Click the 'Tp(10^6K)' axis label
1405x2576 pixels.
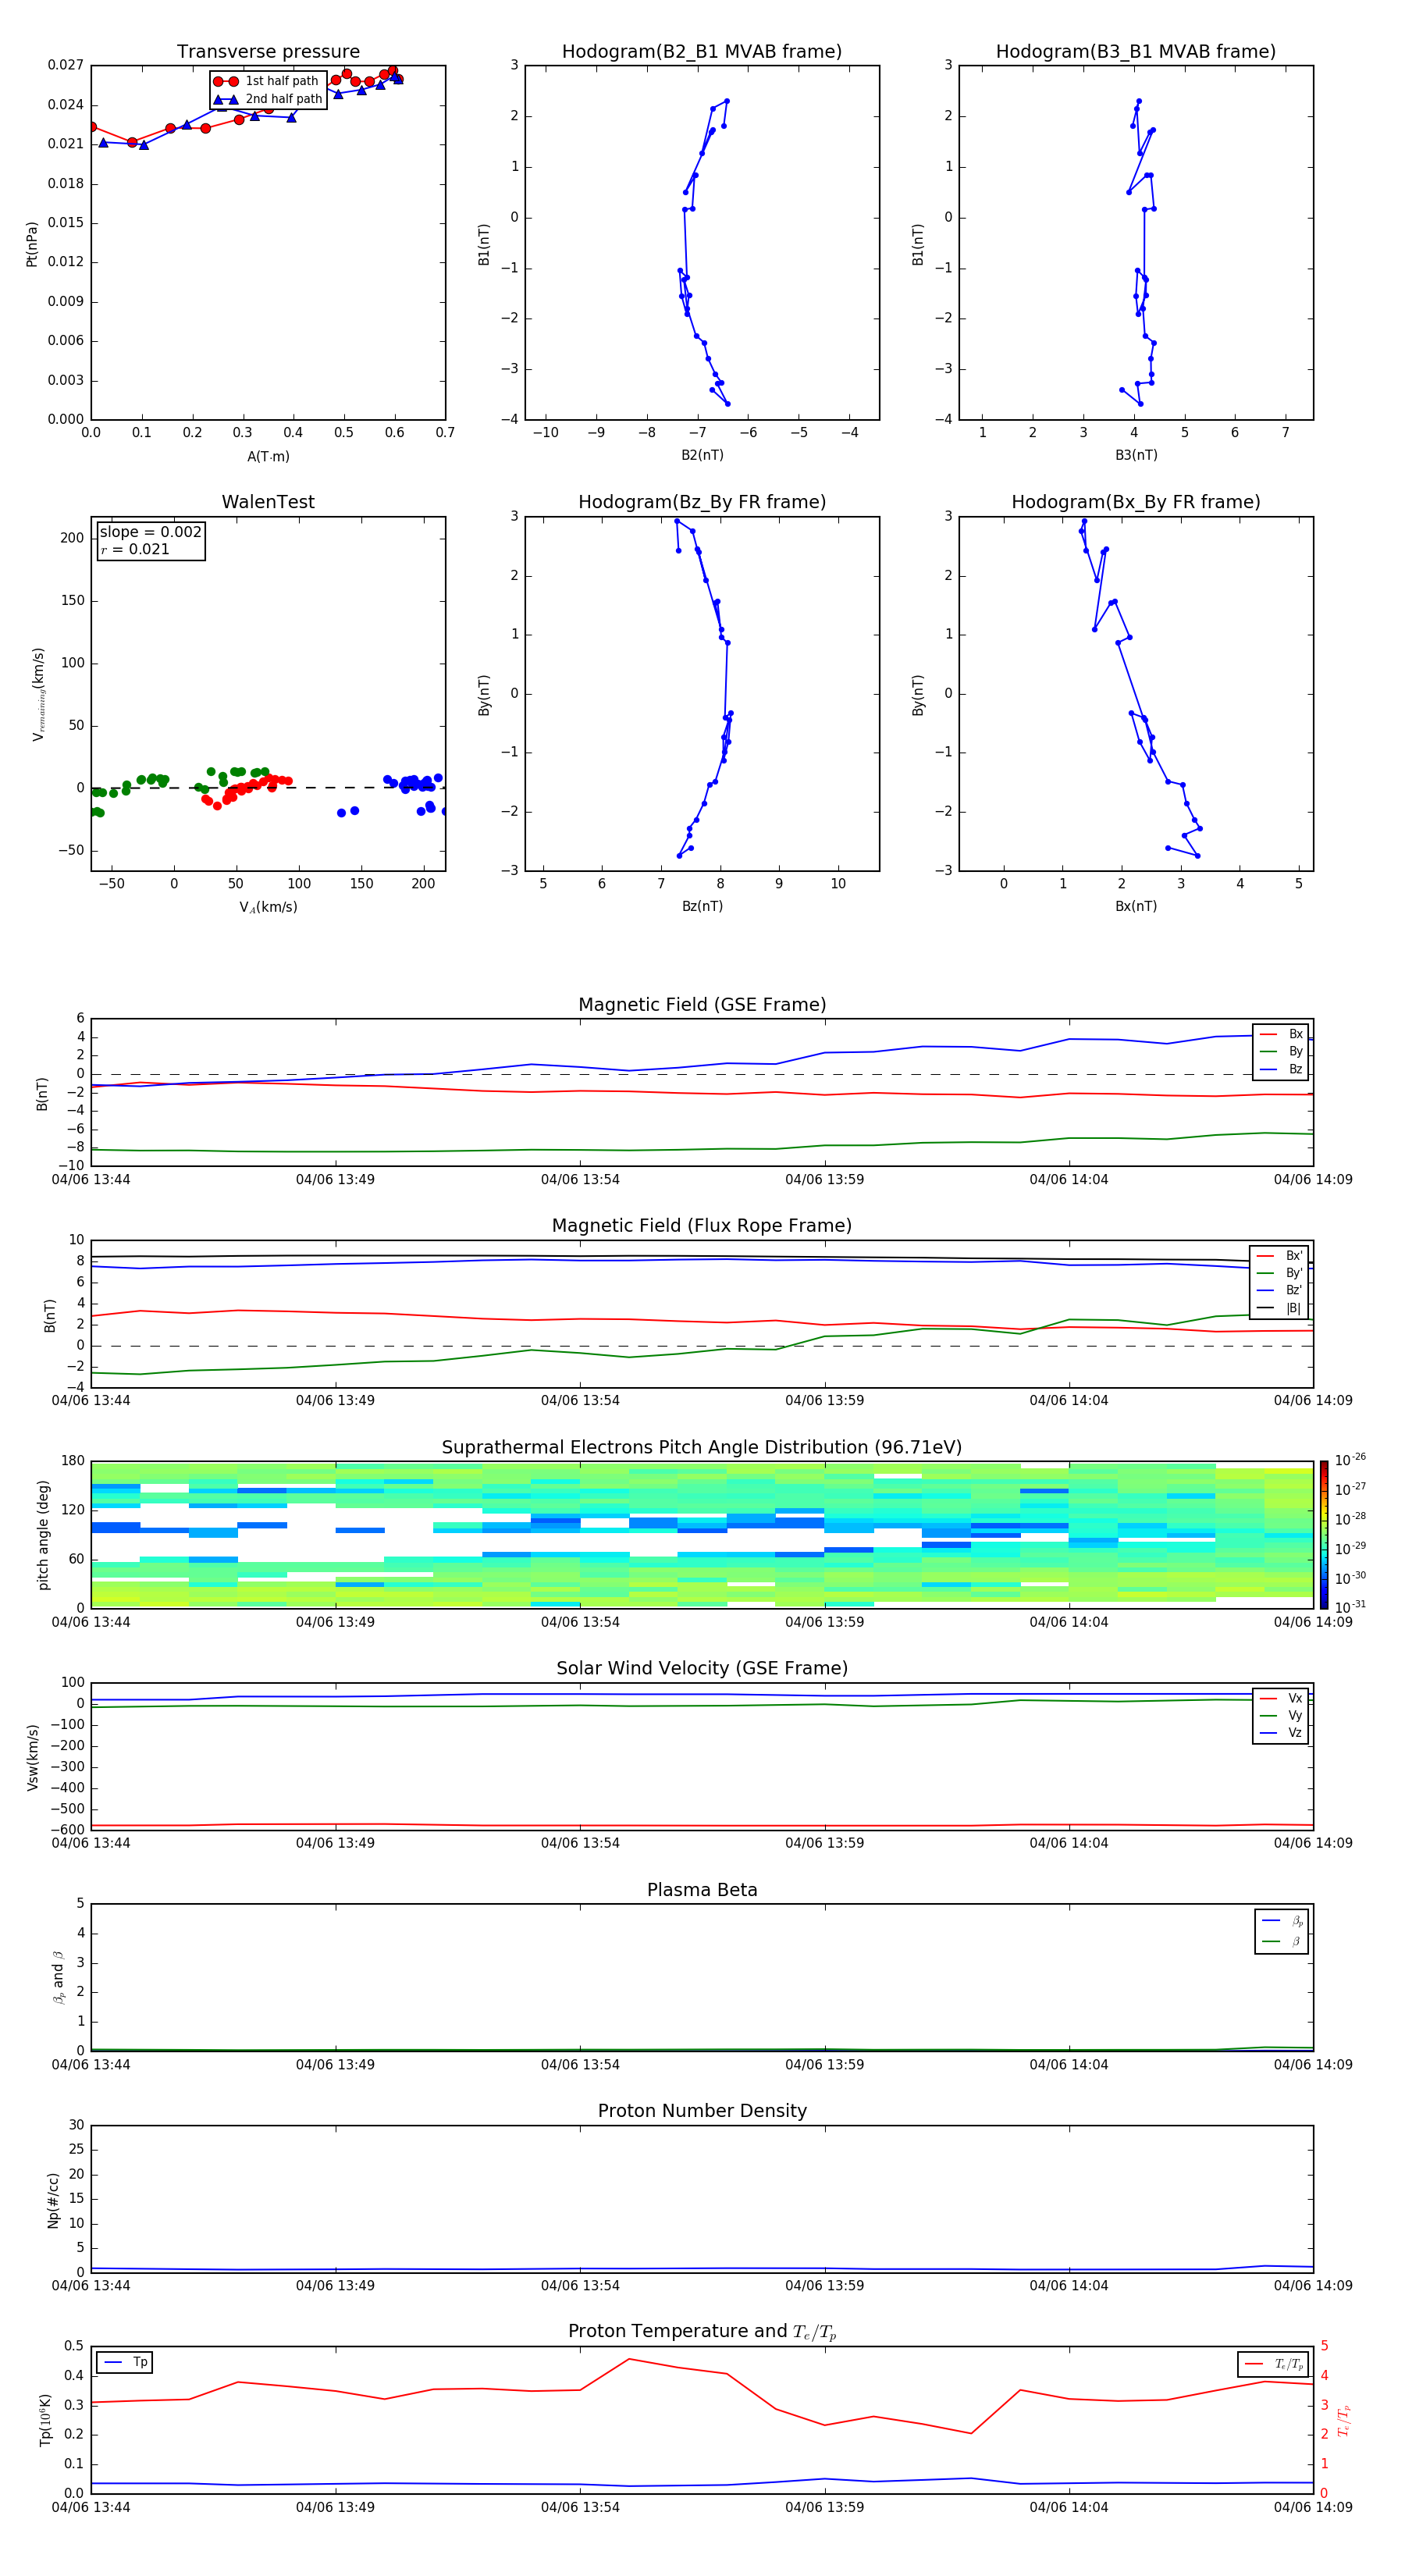45,2420
